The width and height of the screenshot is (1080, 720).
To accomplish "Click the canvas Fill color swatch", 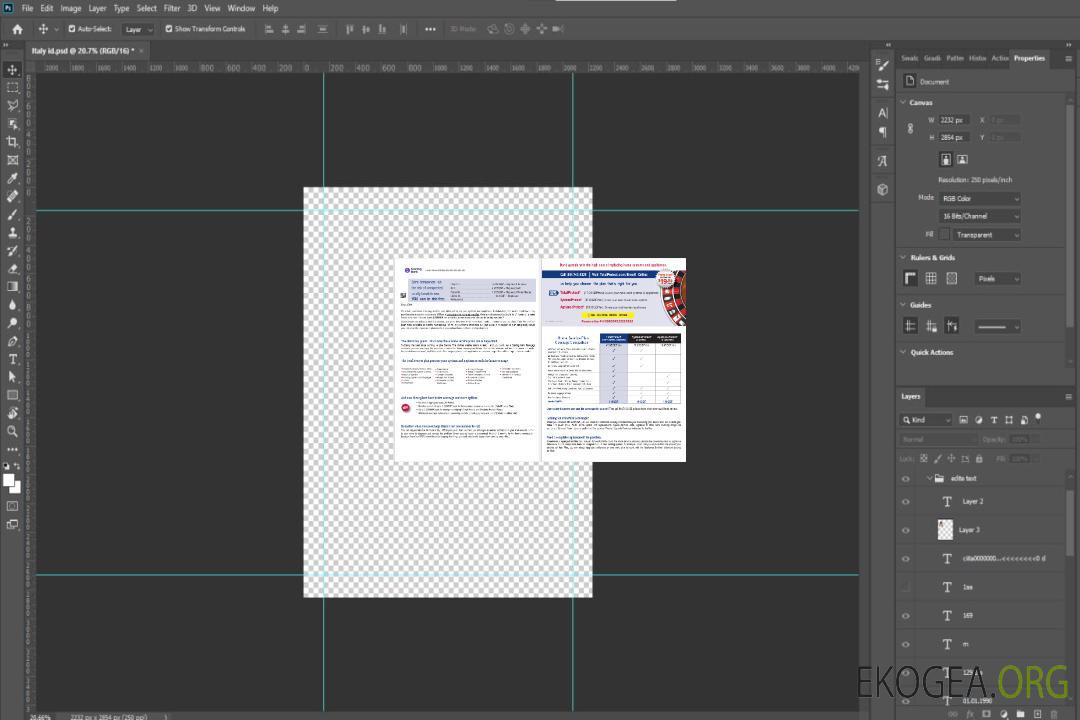I will click(x=943, y=234).
